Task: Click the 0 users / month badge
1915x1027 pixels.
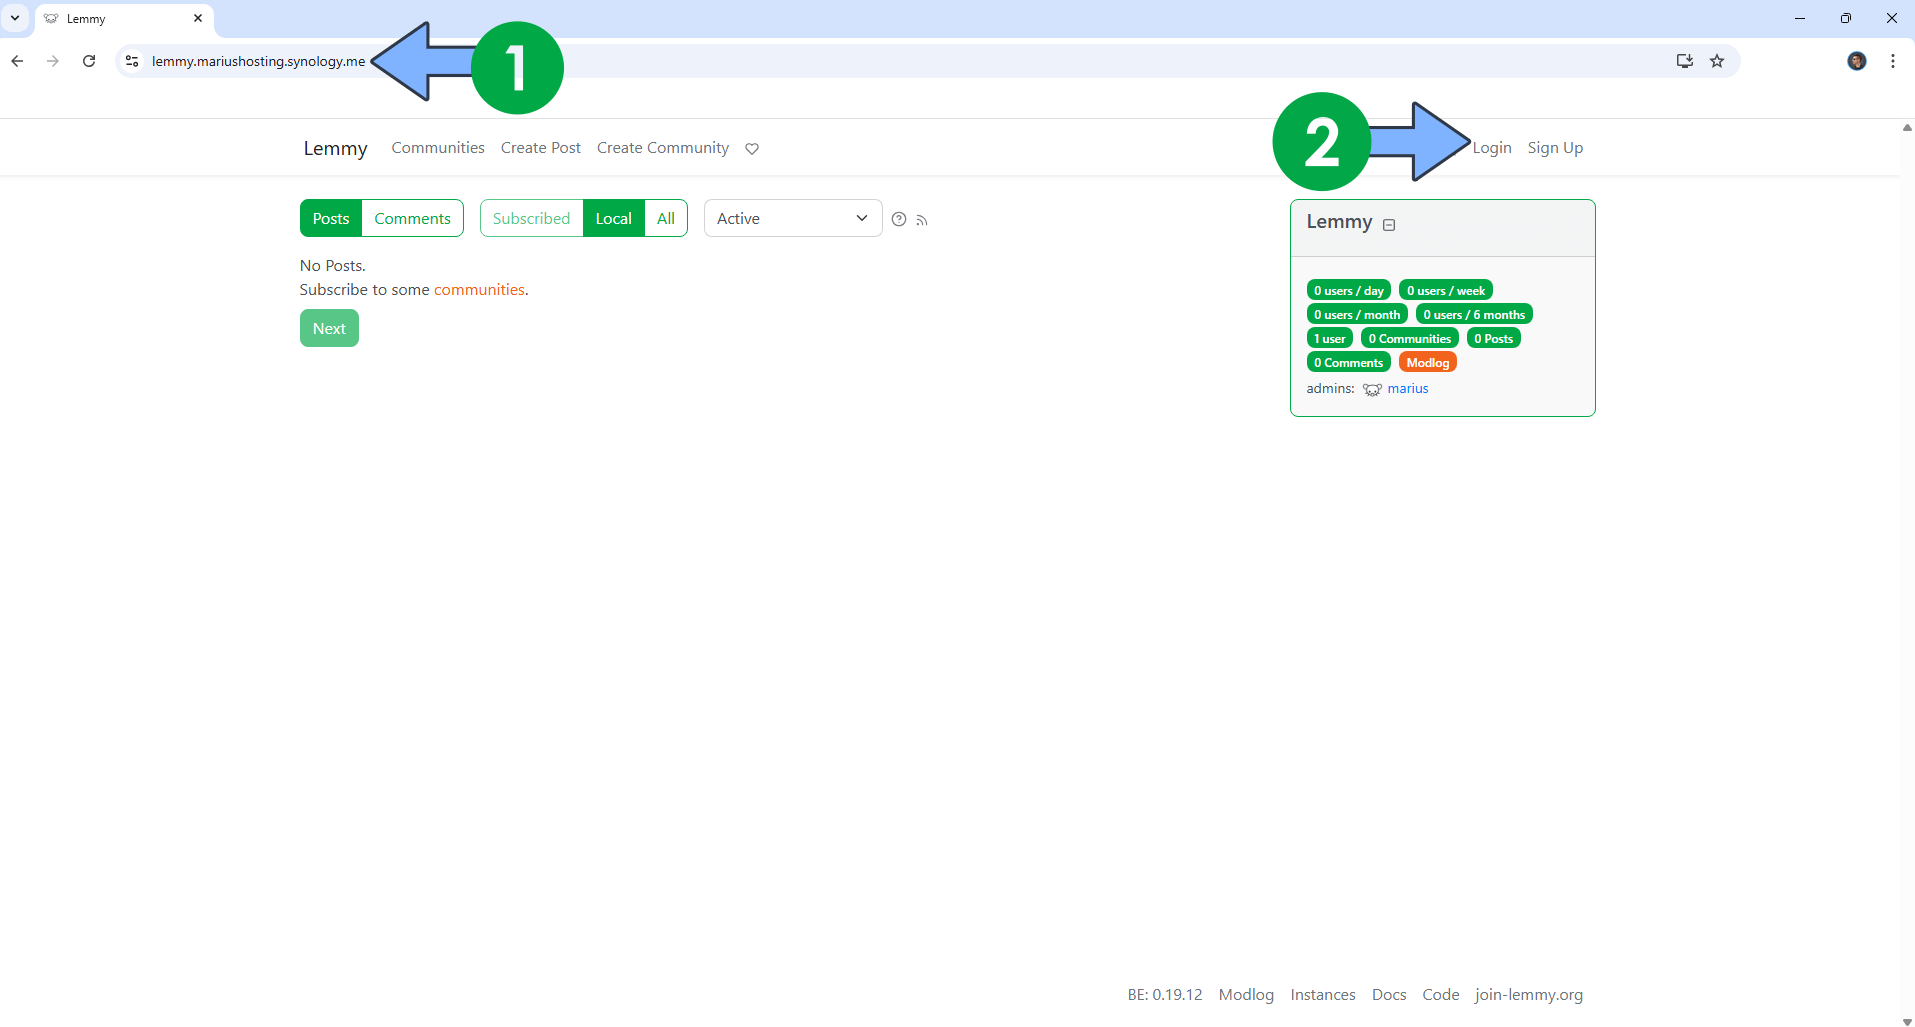Action: [1357, 315]
